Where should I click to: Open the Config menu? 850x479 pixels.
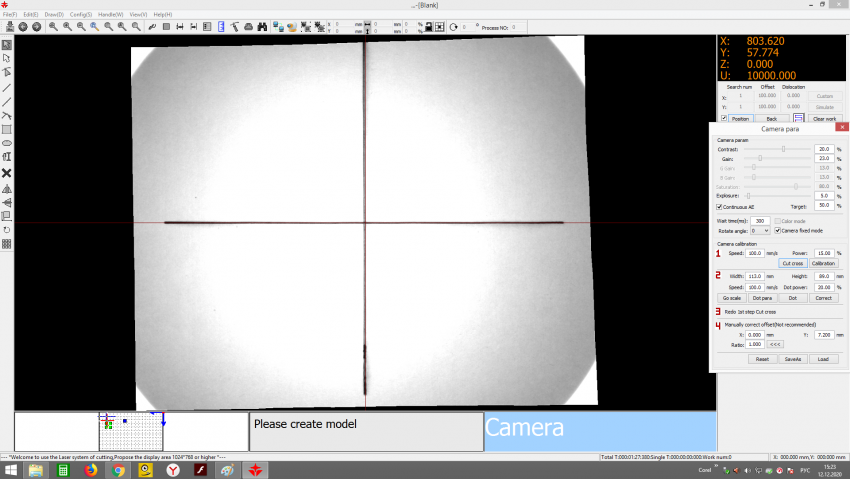tap(81, 15)
